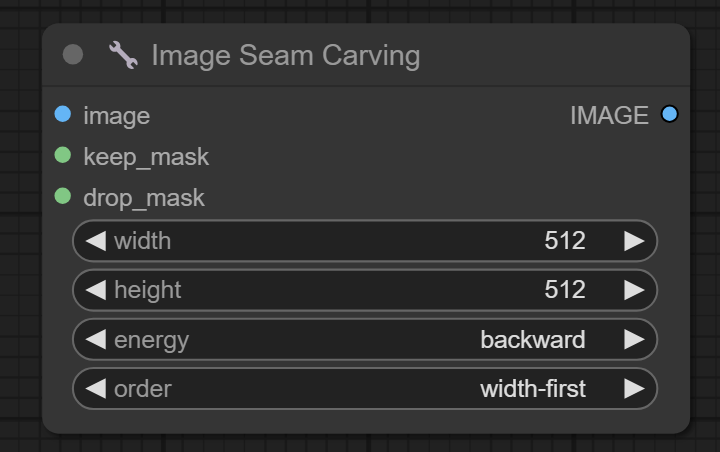Decrease height with the left arrow
This screenshot has width=720, height=452.
click(96, 290)
